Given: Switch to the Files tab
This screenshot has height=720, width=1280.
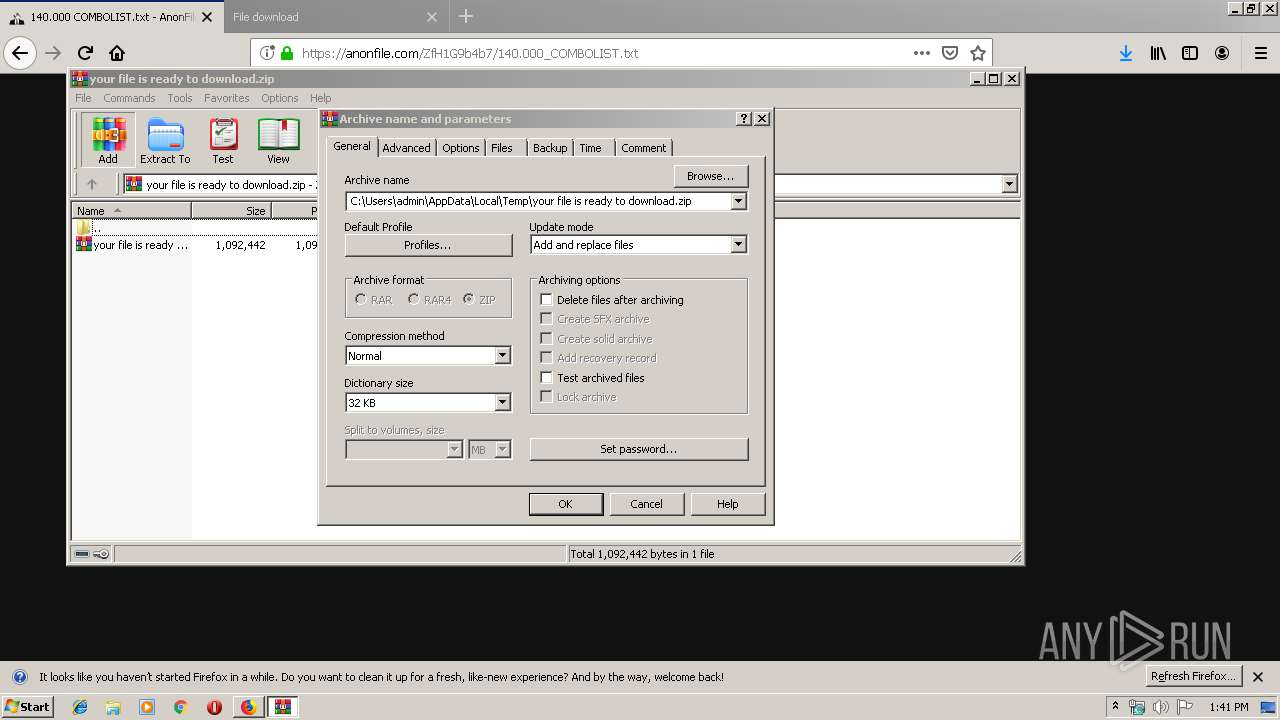Looking at the screenshot, I should (x=502, y=148).
